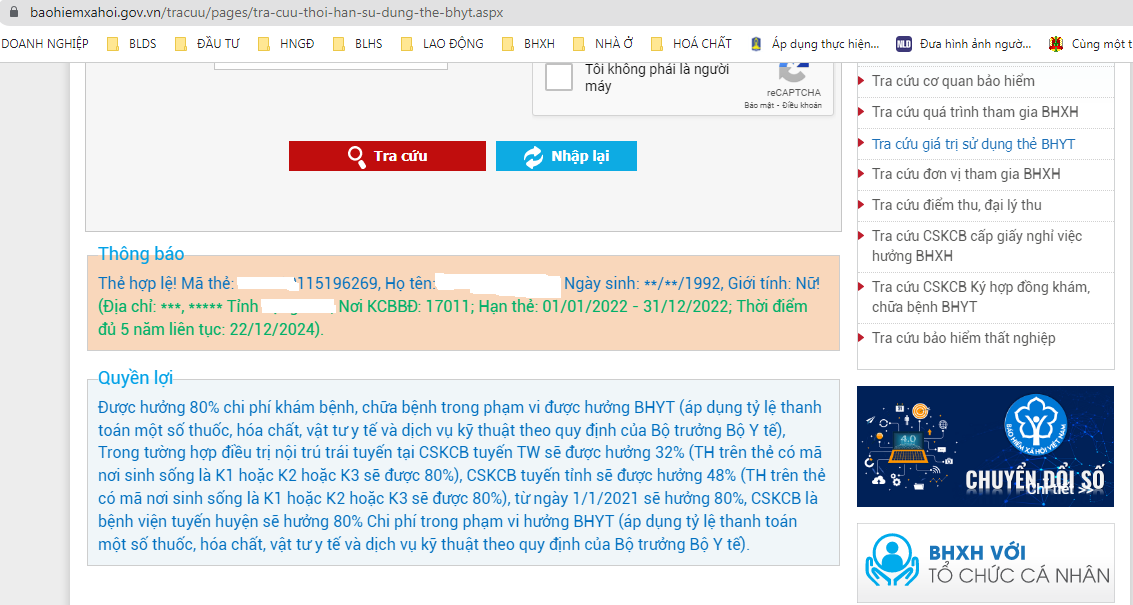Screen dimensions: 1133x605
Task: Click the hands-holding-person icon on BHXH banner
Action: tap(892, 561)
